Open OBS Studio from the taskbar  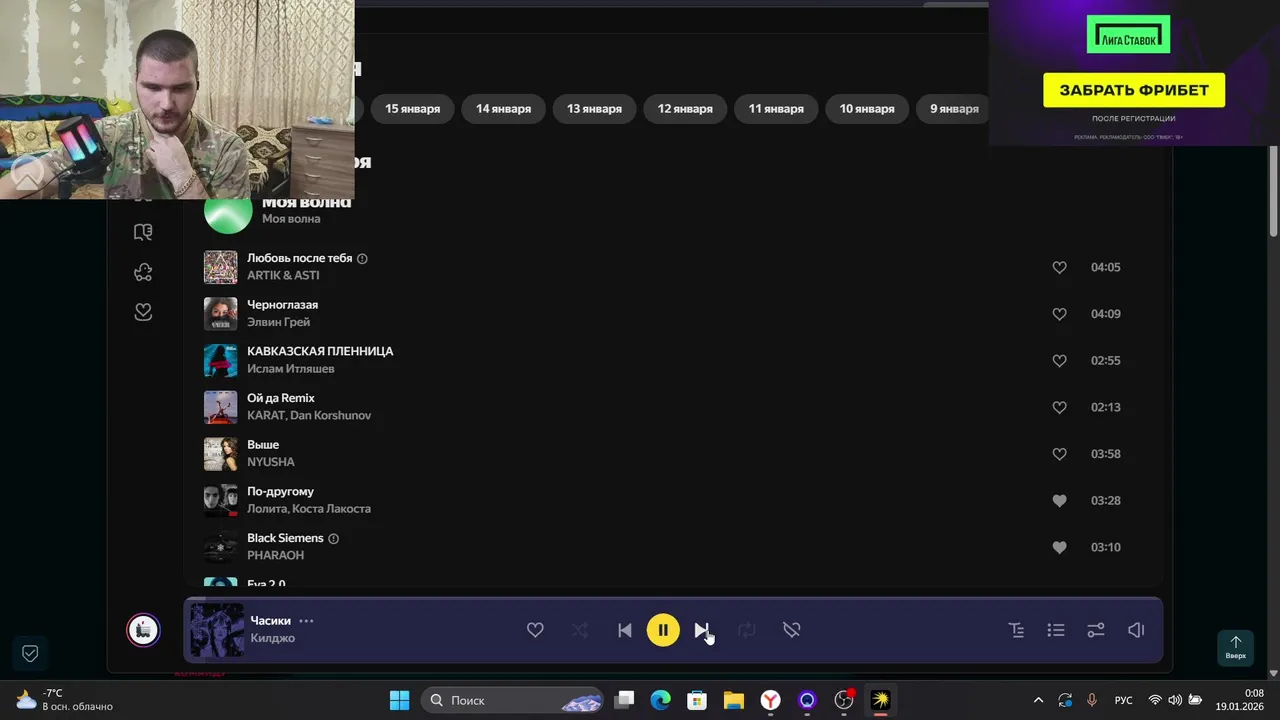[844, 700]
